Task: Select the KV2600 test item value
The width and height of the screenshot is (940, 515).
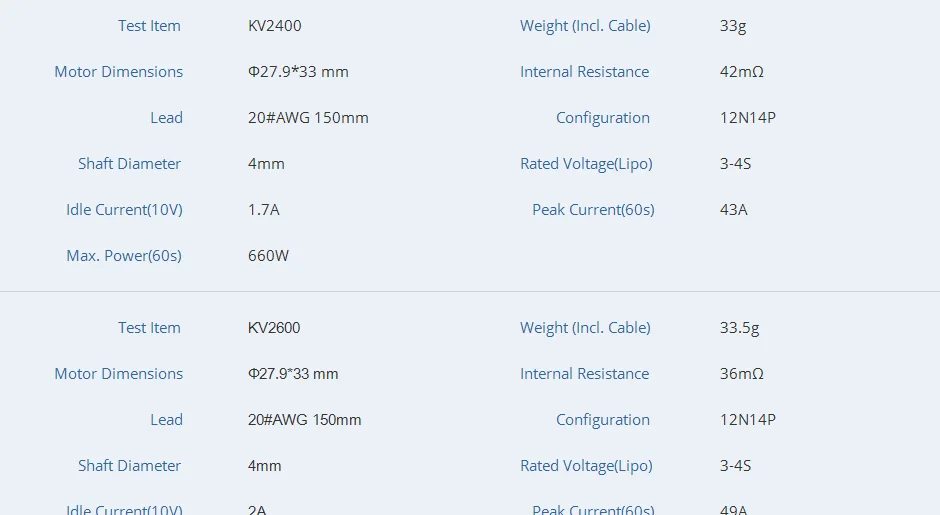Action: (274, 328)
